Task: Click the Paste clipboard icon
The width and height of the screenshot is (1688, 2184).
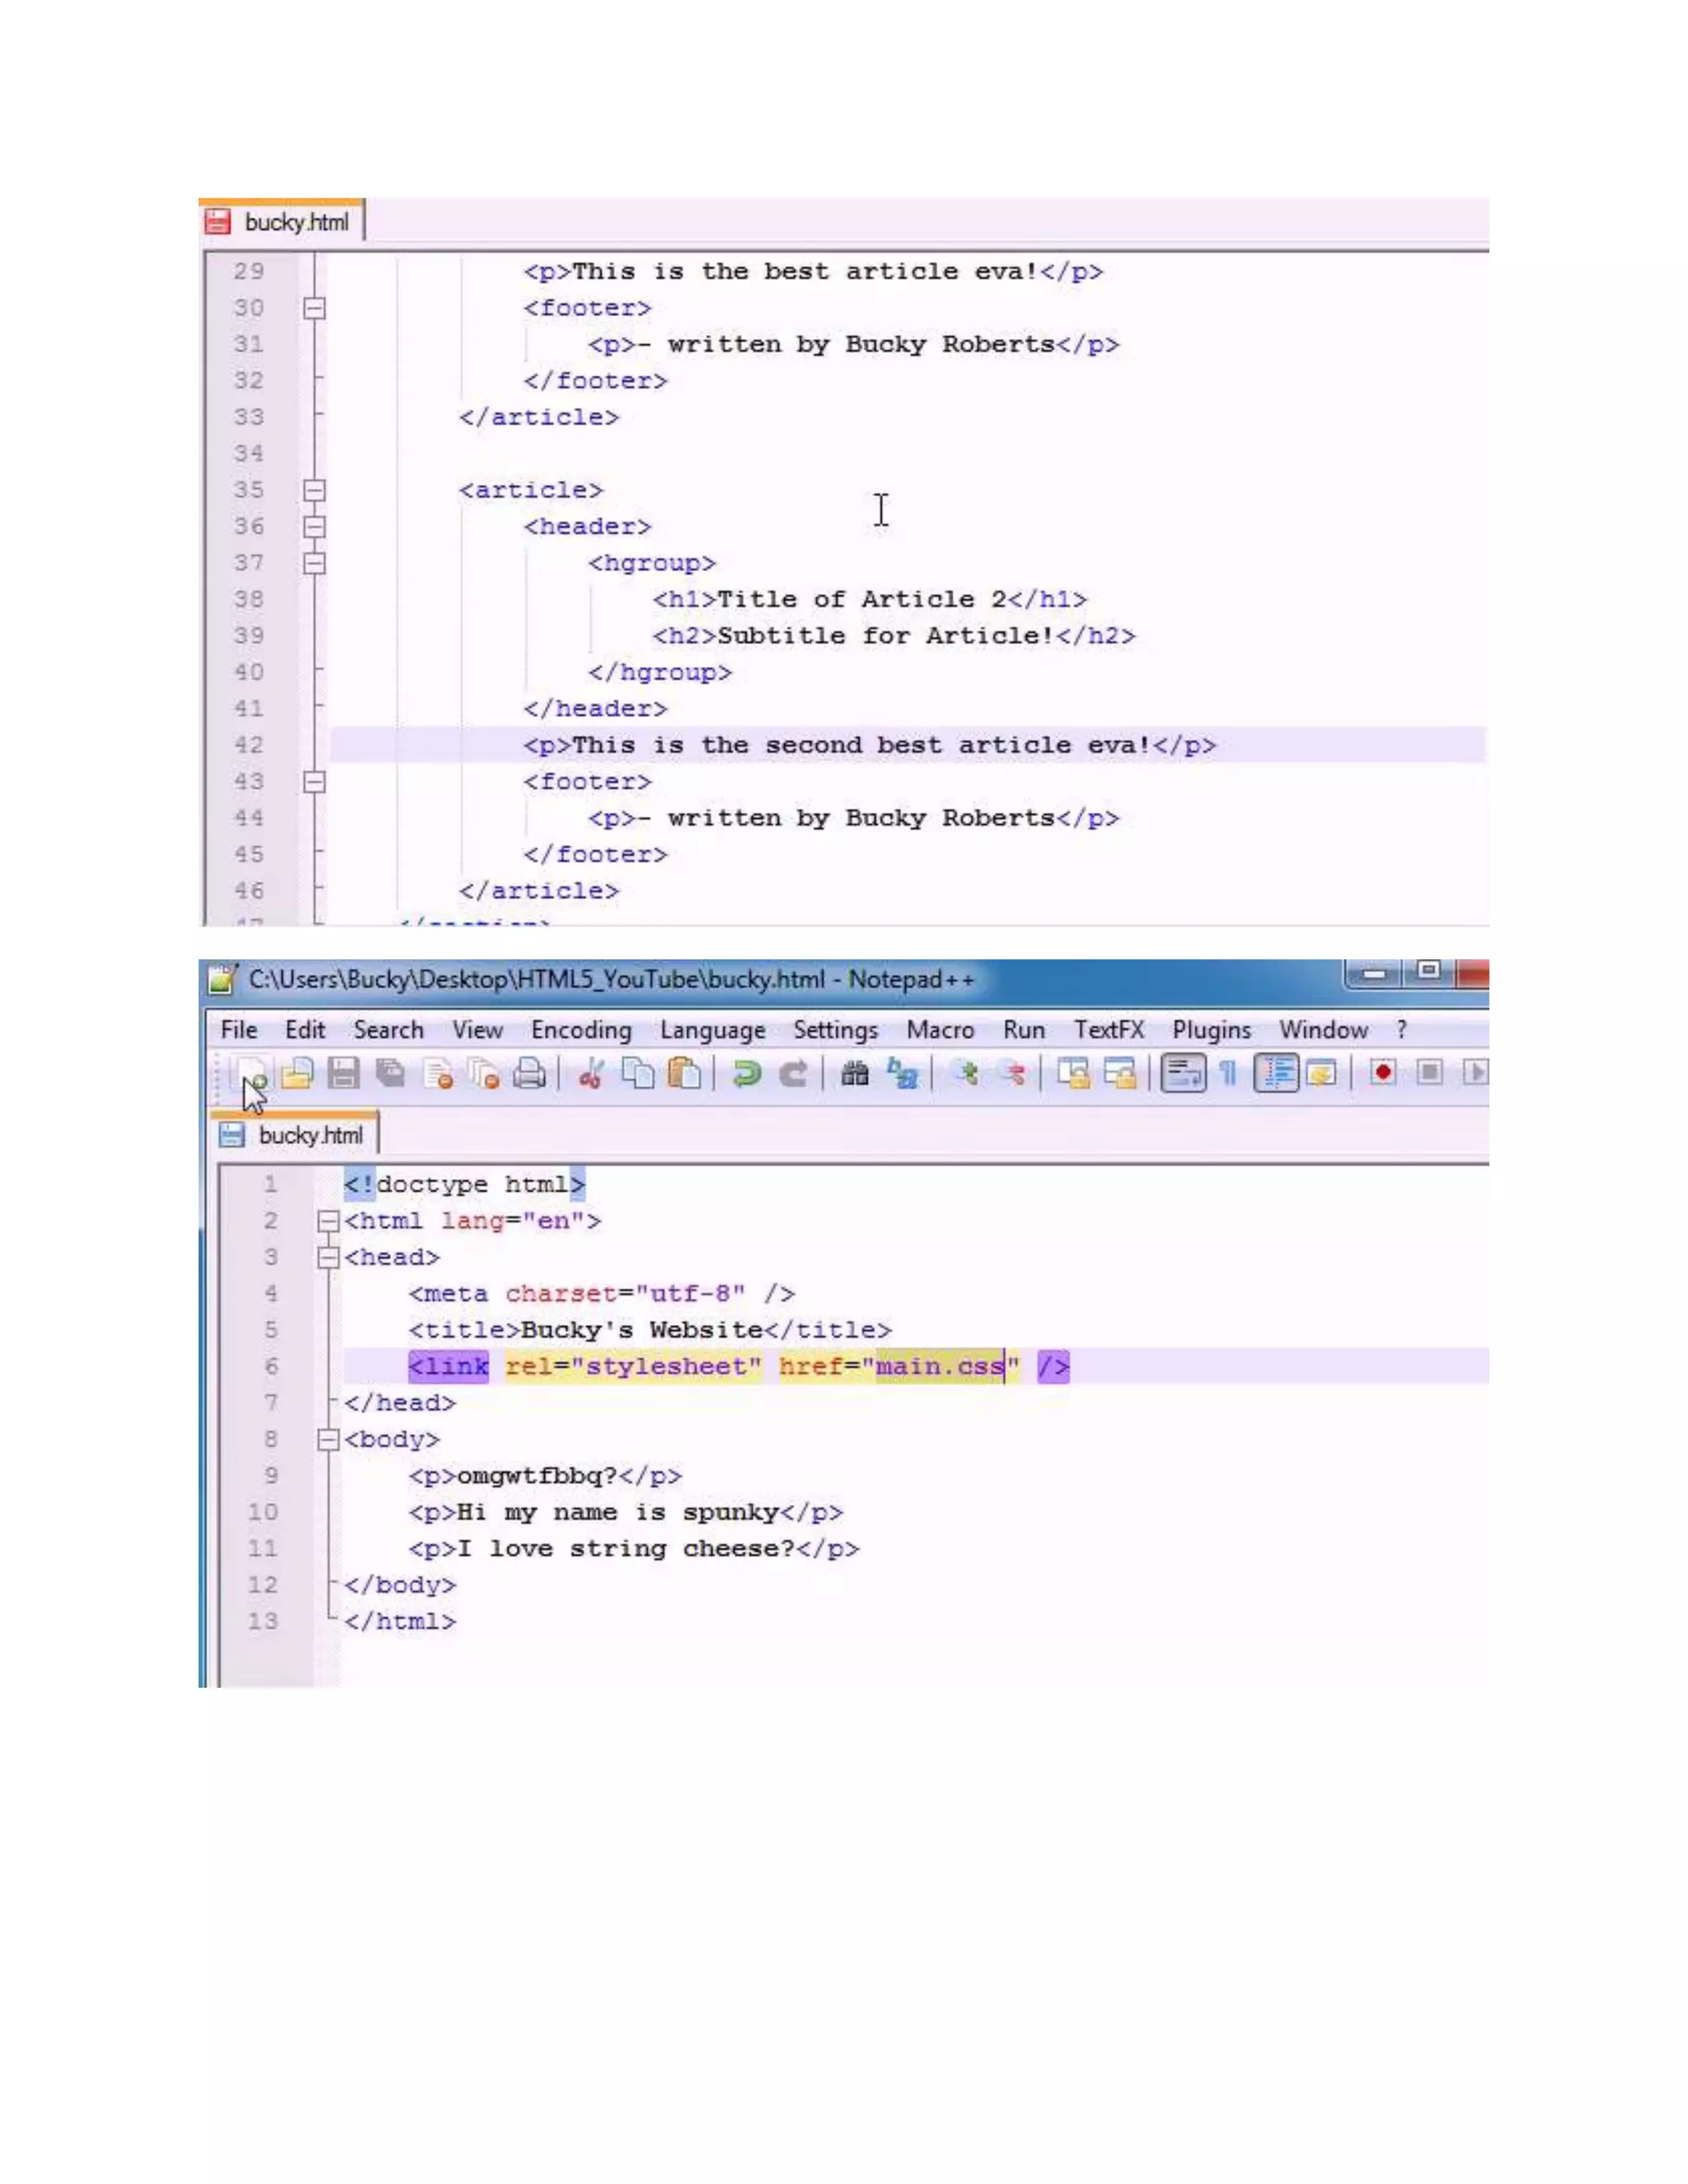Action: pos(684,1074)
